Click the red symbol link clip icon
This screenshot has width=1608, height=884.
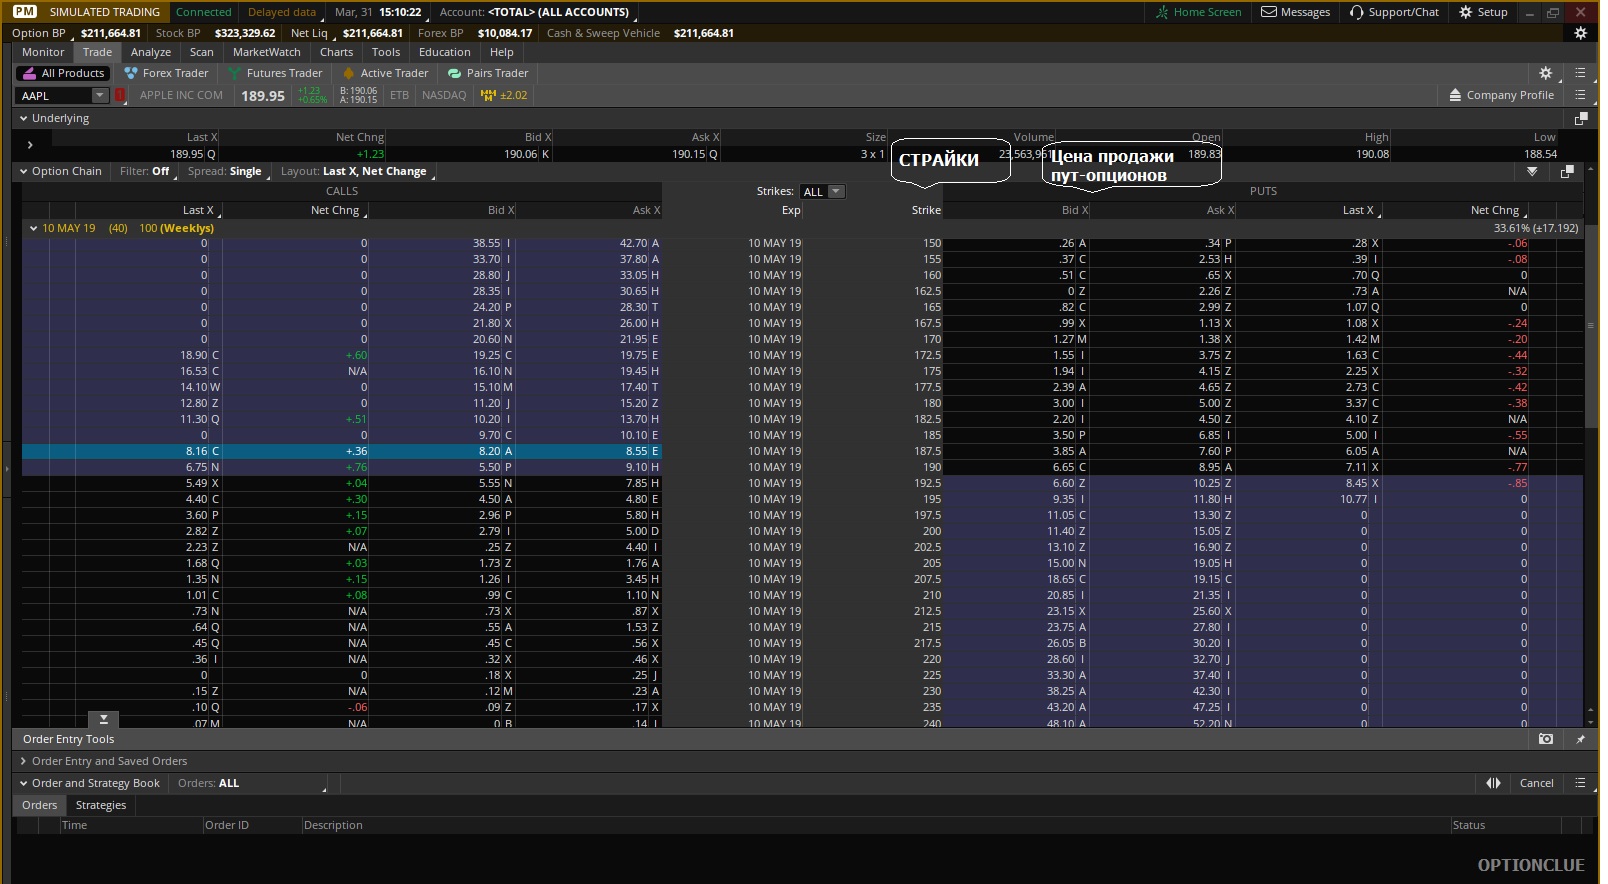(120, 95)
